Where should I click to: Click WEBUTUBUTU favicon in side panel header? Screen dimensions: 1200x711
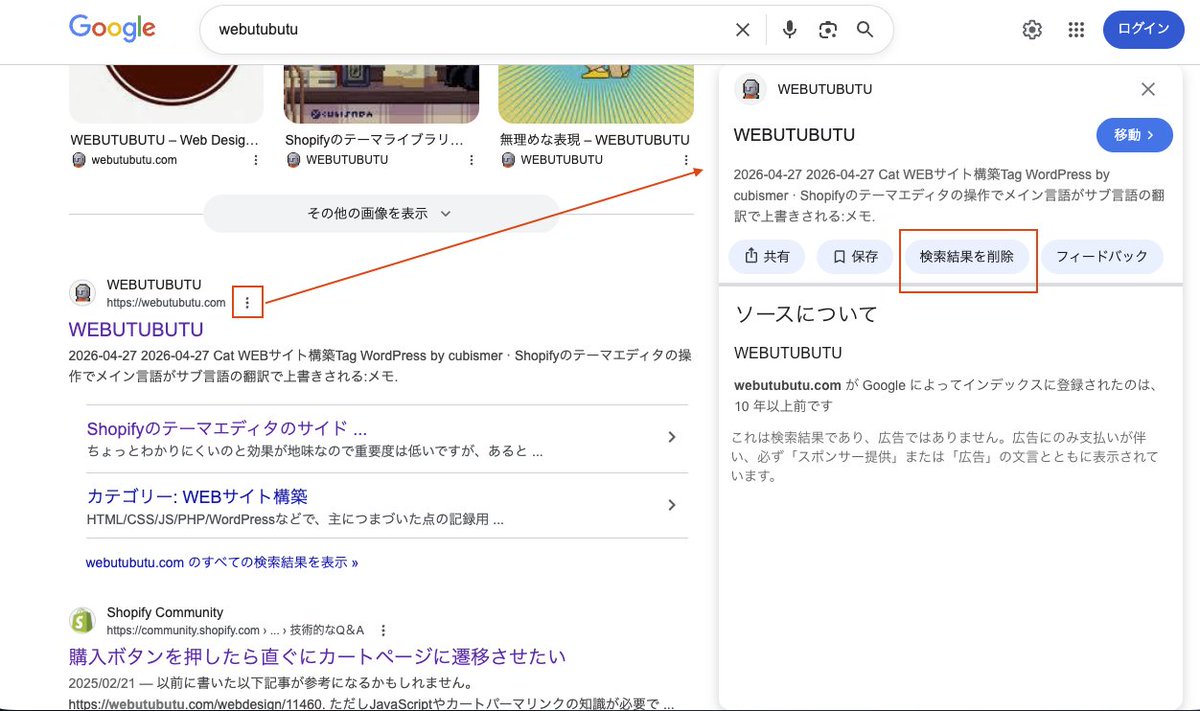pyautogui.click(x=750, y=89)
